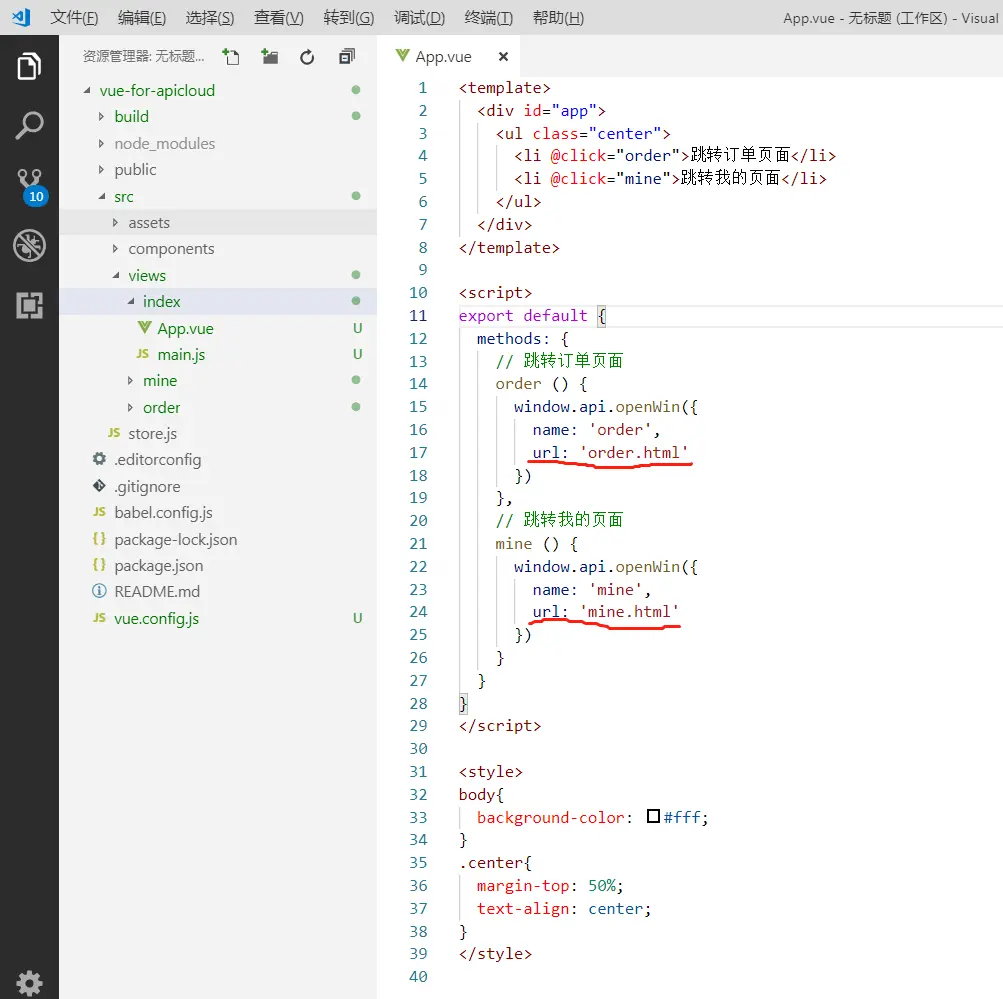The width and height of the screenshot is (1003, 999).
Task: Click Vue file icon beside App.vue in tree
Action: 145,327
